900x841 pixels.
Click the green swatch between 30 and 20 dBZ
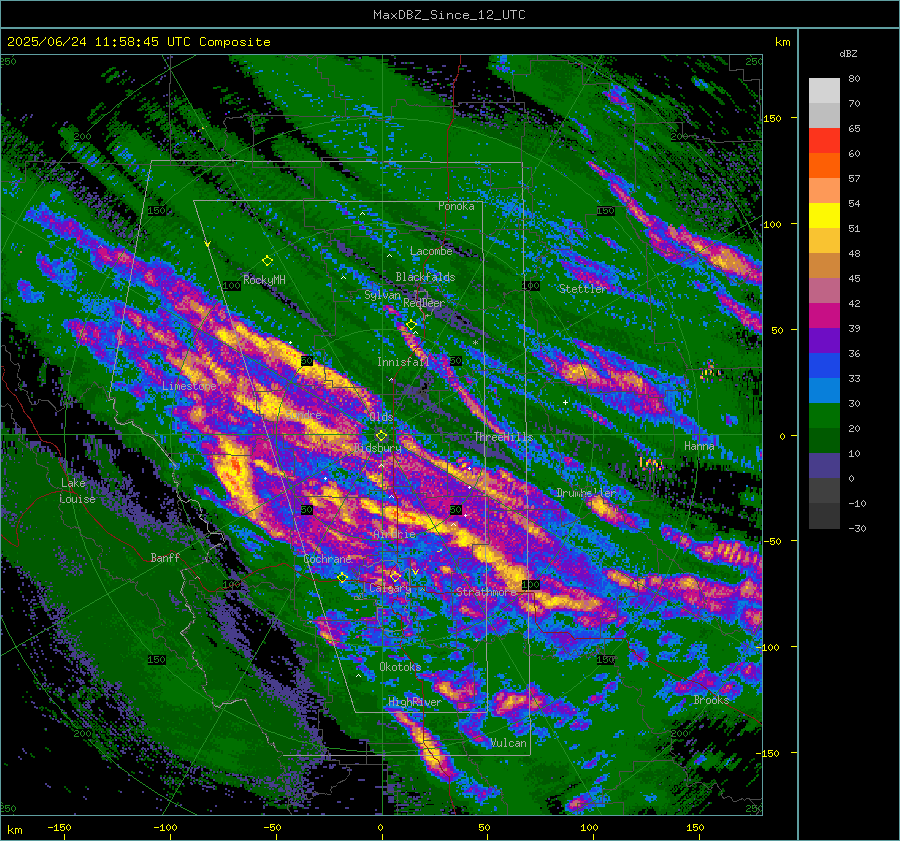pos(824,416)
